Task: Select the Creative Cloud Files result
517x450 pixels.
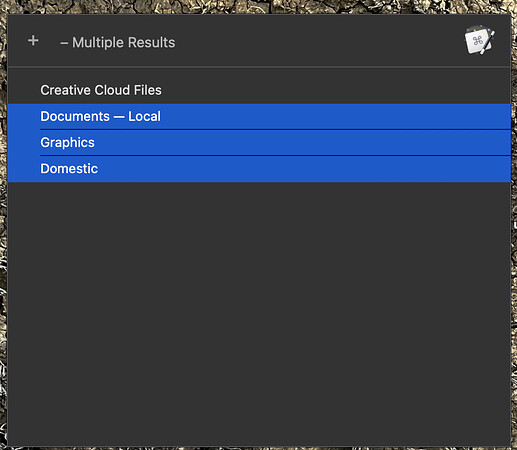Action: 259,90
